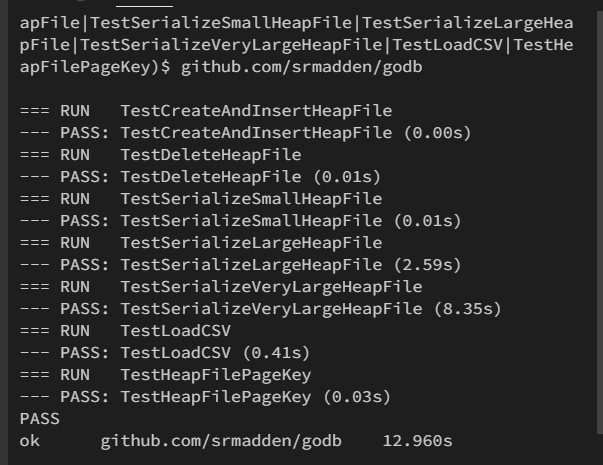
Task: Click the 8.35s duration text
Action: click(x=468, y=309)
